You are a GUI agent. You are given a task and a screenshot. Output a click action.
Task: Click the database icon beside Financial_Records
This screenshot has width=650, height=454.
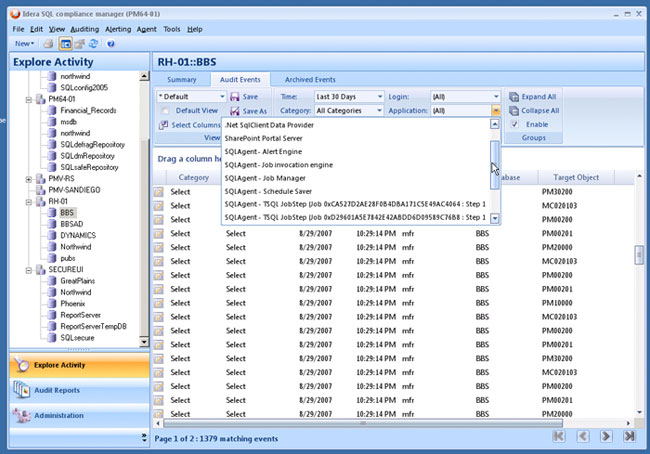tap(52, 110)
